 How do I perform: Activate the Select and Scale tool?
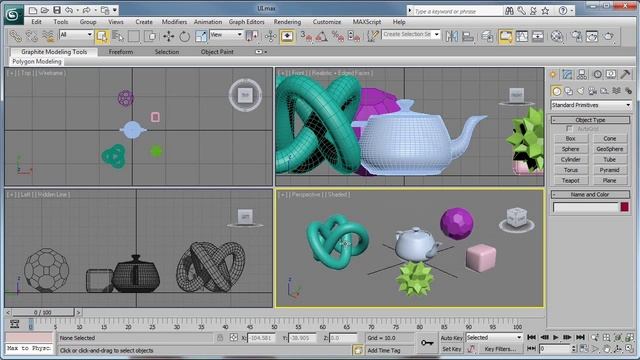(x=201, y=36)
